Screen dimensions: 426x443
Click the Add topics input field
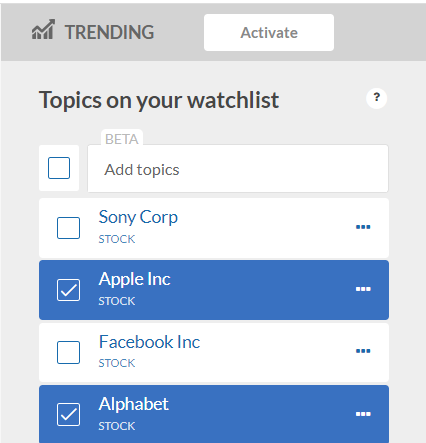pos(238,169)
